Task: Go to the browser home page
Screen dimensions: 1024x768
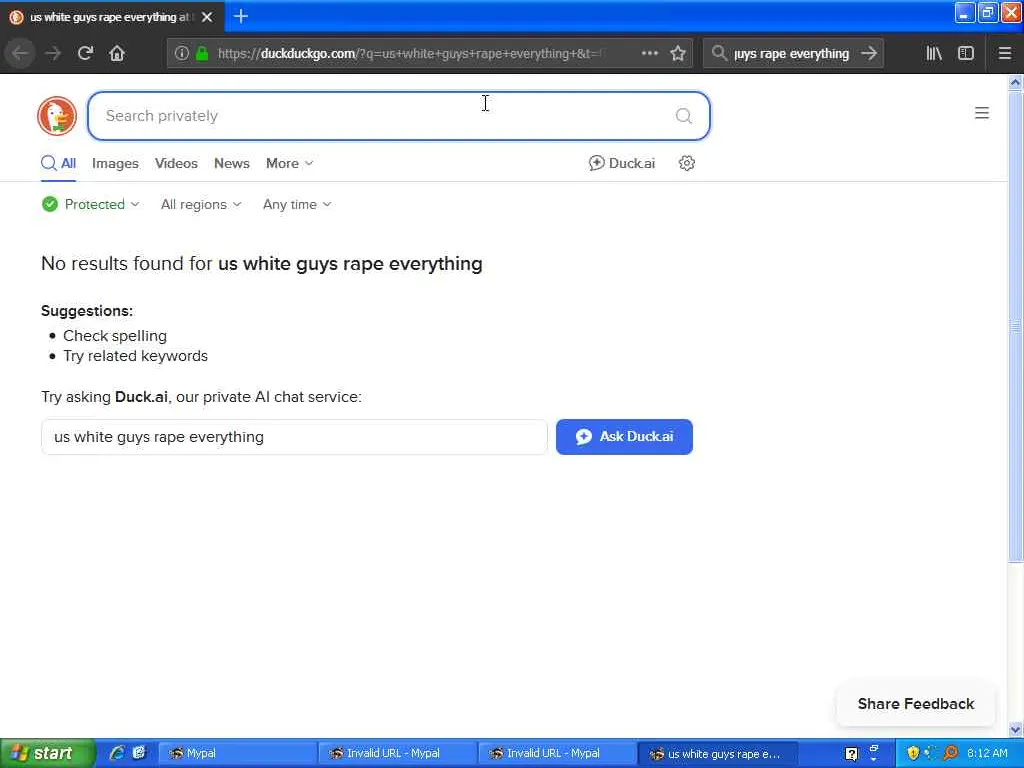Action: point(117,53)
